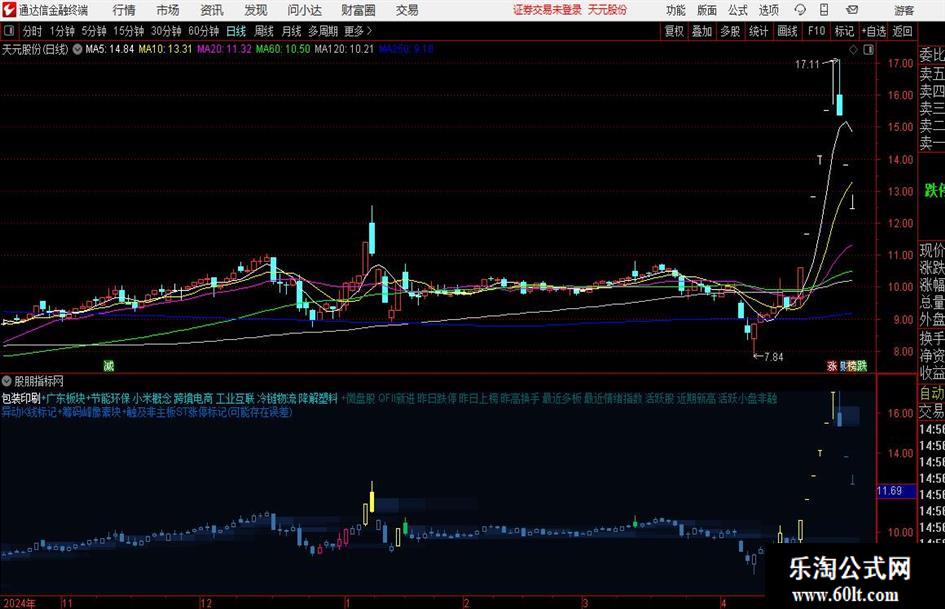Click the 小米概念 concept tag
The height and width of the screenshot is (609, 945).
coord(152,399)
